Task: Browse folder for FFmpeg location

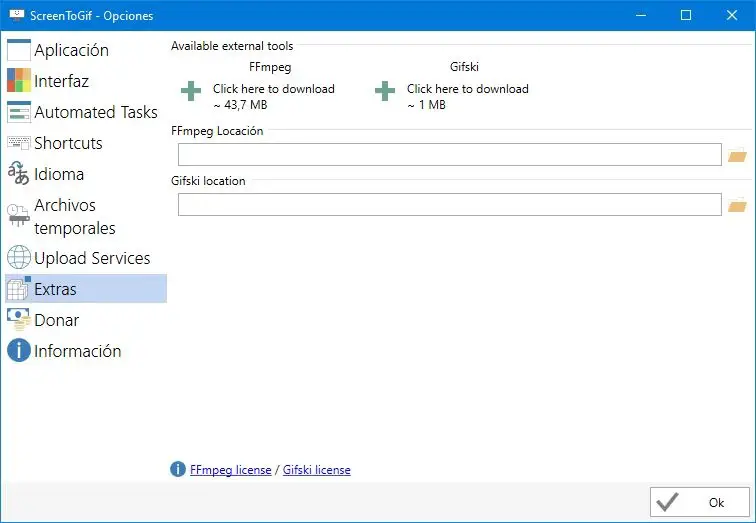Action: point(737,155)
